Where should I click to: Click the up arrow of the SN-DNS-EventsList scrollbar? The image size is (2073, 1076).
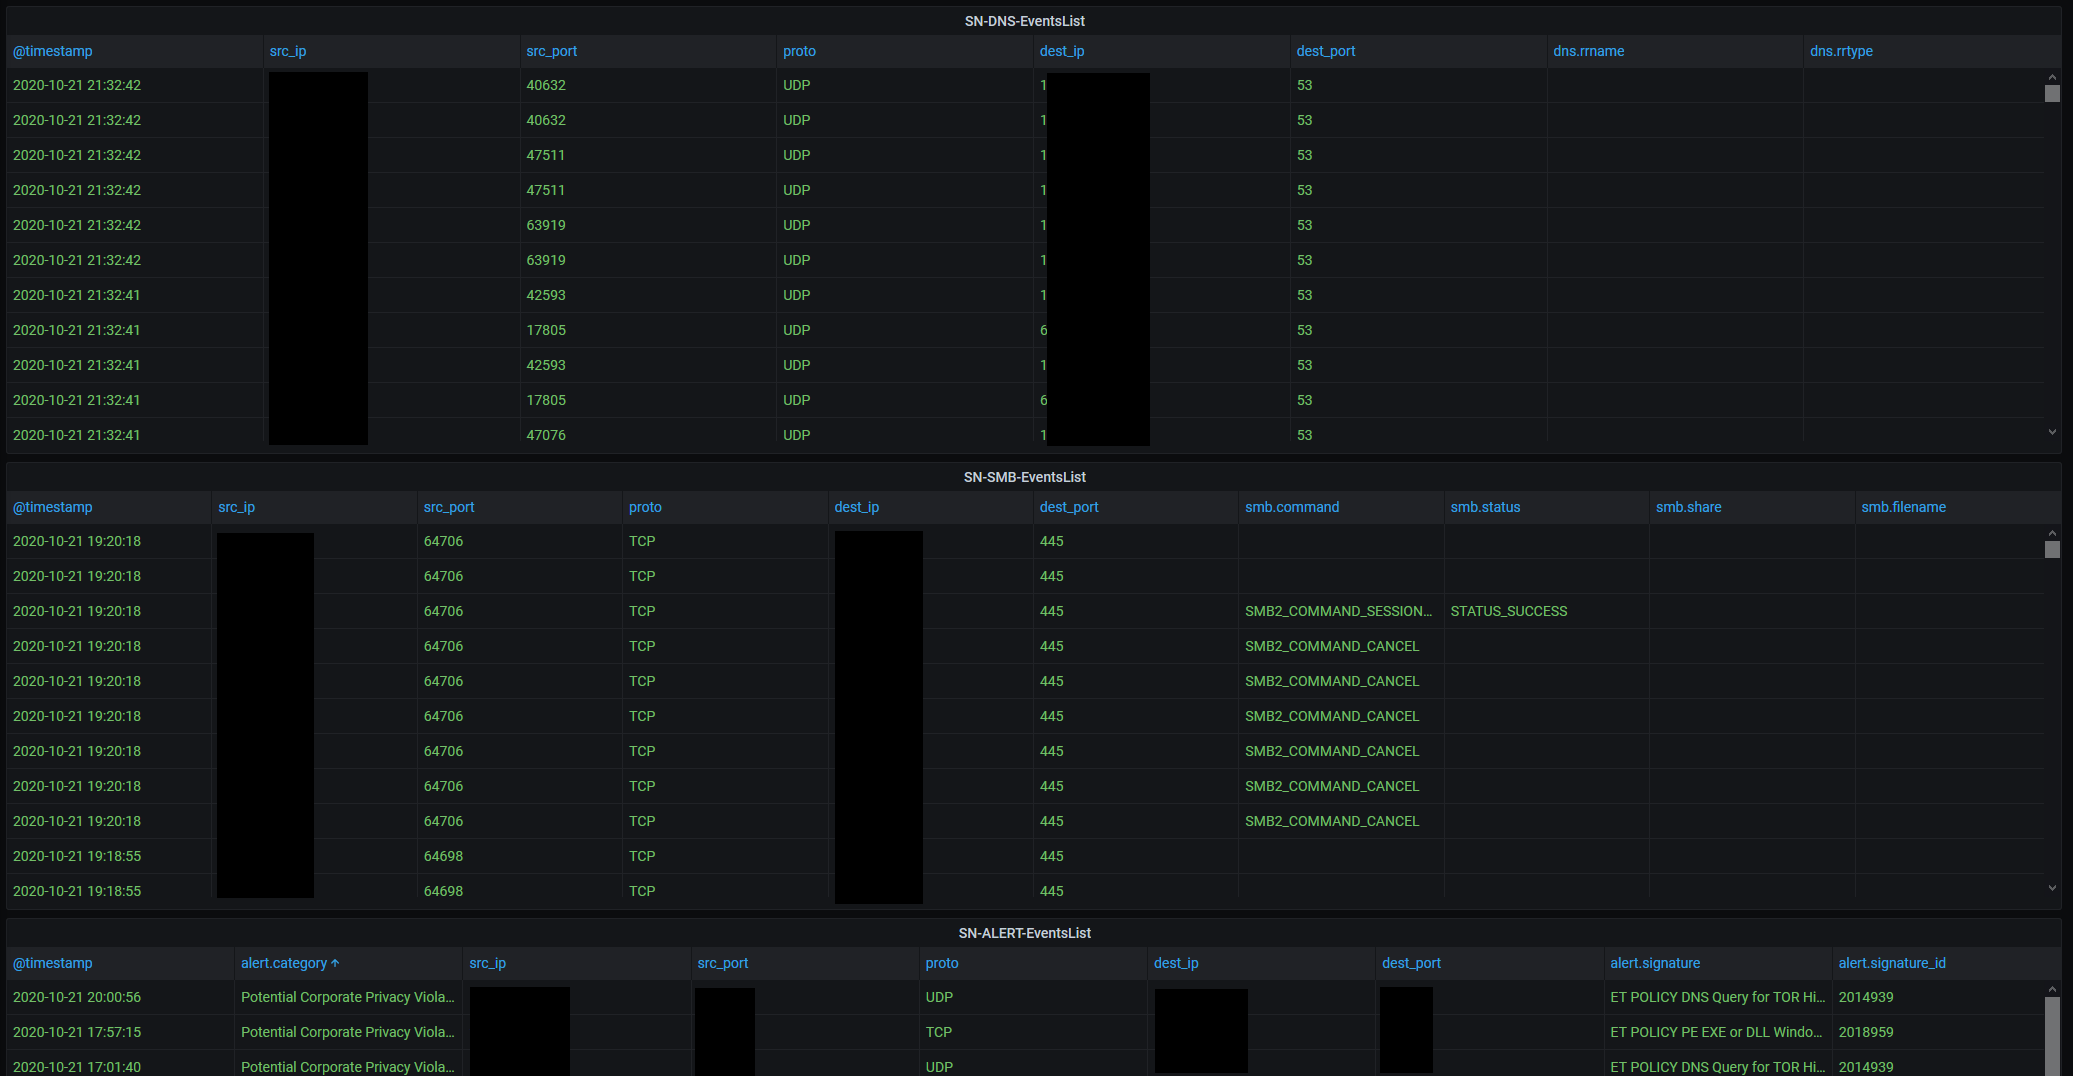coord(2052,77)
